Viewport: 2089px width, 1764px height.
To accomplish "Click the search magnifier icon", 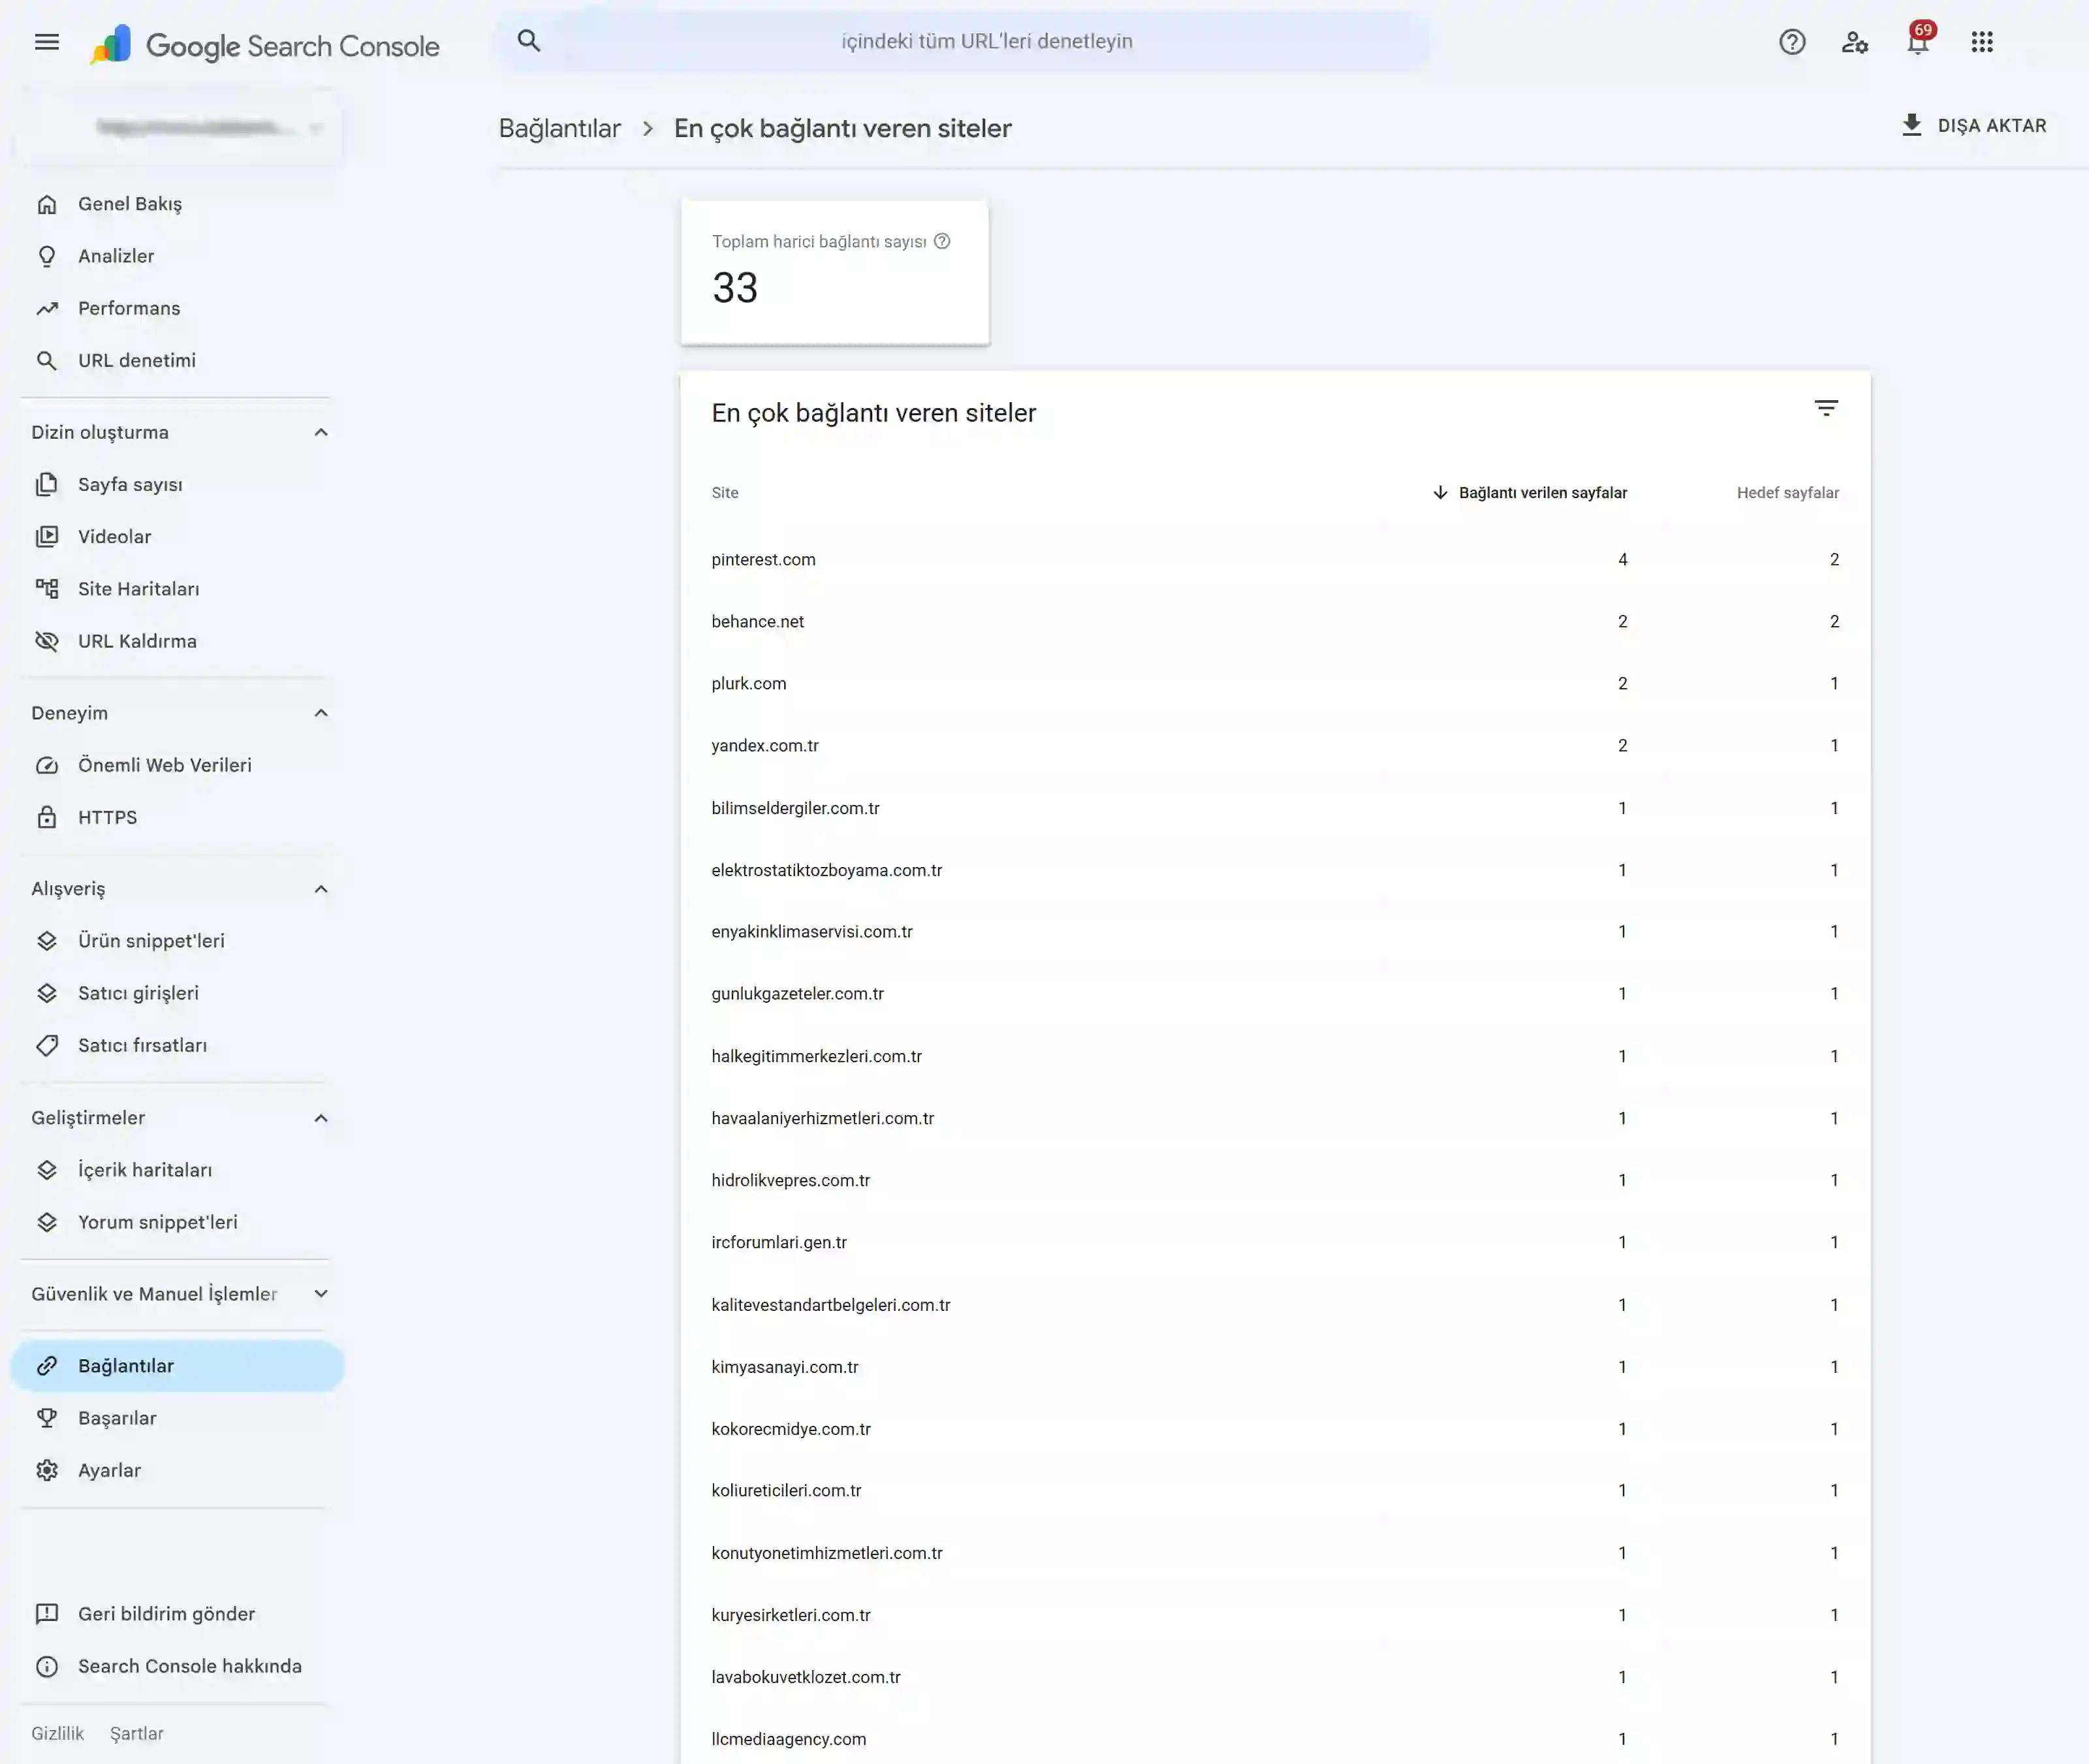I will click(529, 41).
